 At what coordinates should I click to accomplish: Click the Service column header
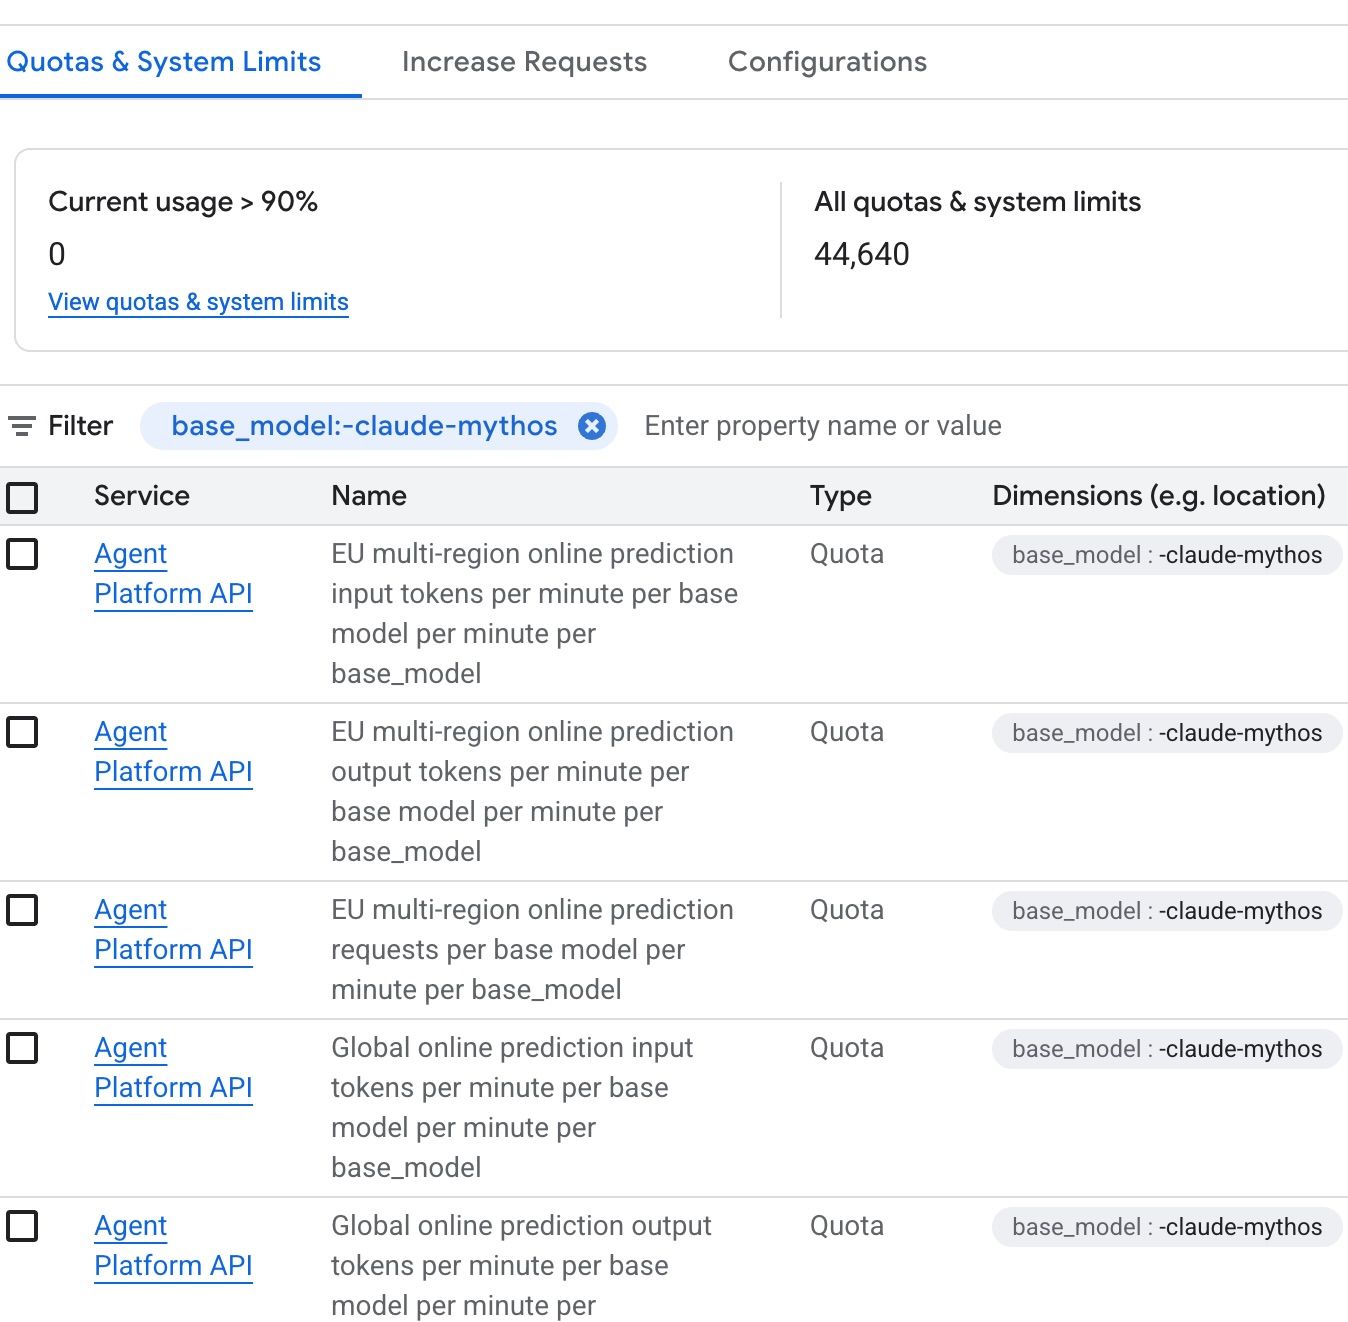click(142, 496)
